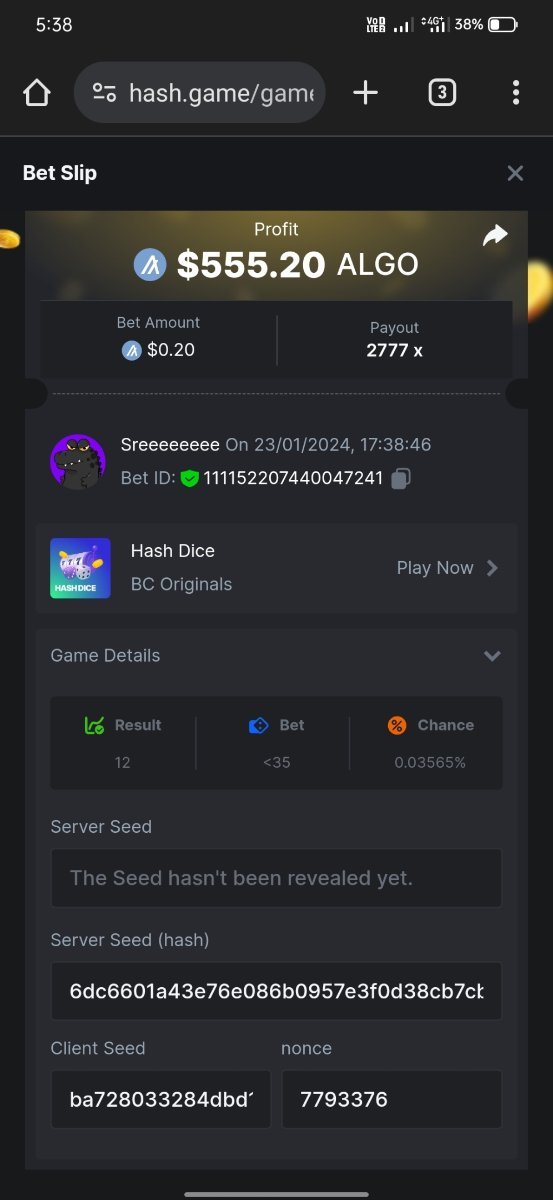
Task: Select the Client Seed field
Action: (x=161, y=1099)
